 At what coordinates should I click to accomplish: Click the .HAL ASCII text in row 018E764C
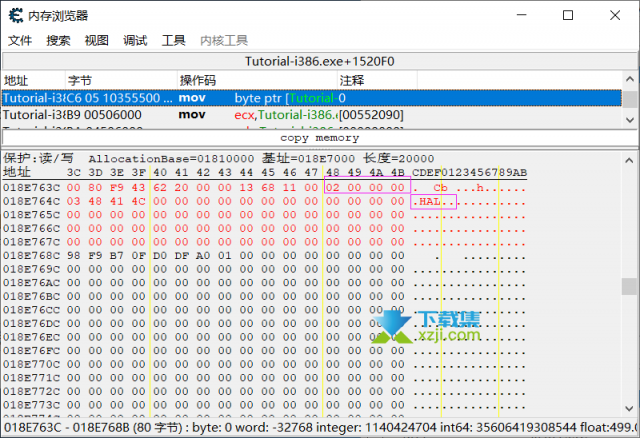(x=427, y=202)
